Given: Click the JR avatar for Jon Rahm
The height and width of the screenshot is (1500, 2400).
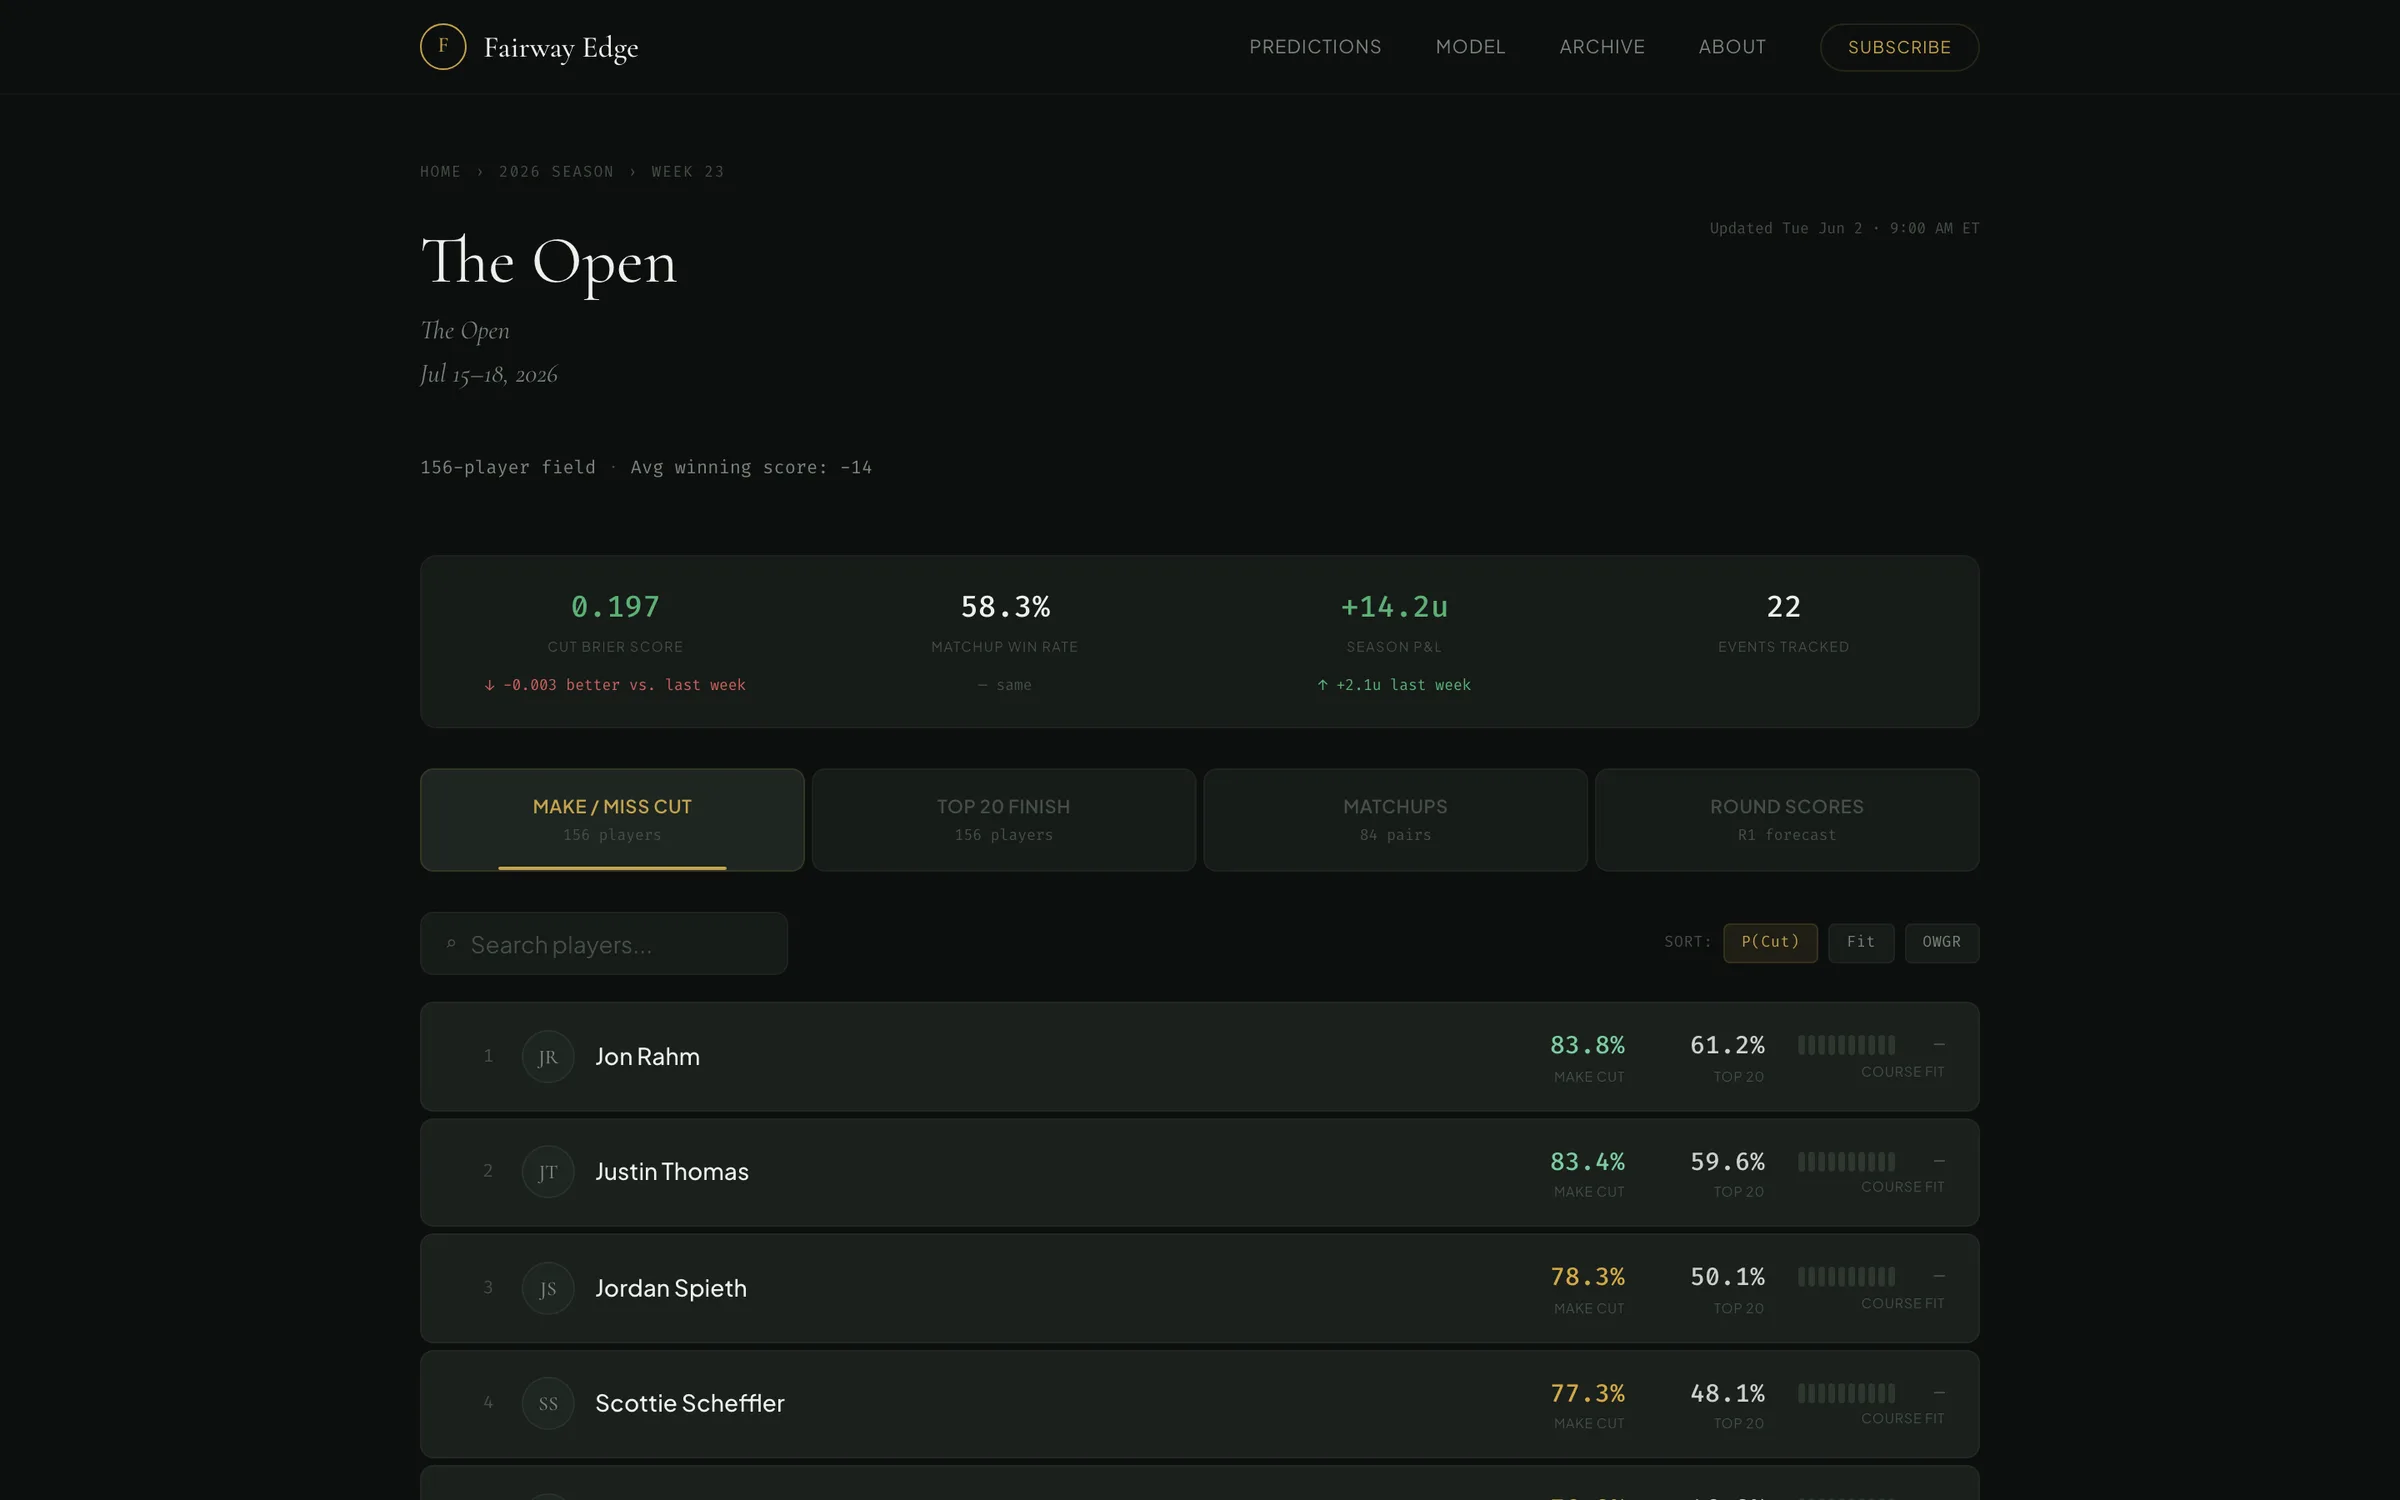Looking at the screenshot, I should pyautogui.click(x=548, y=1056).
